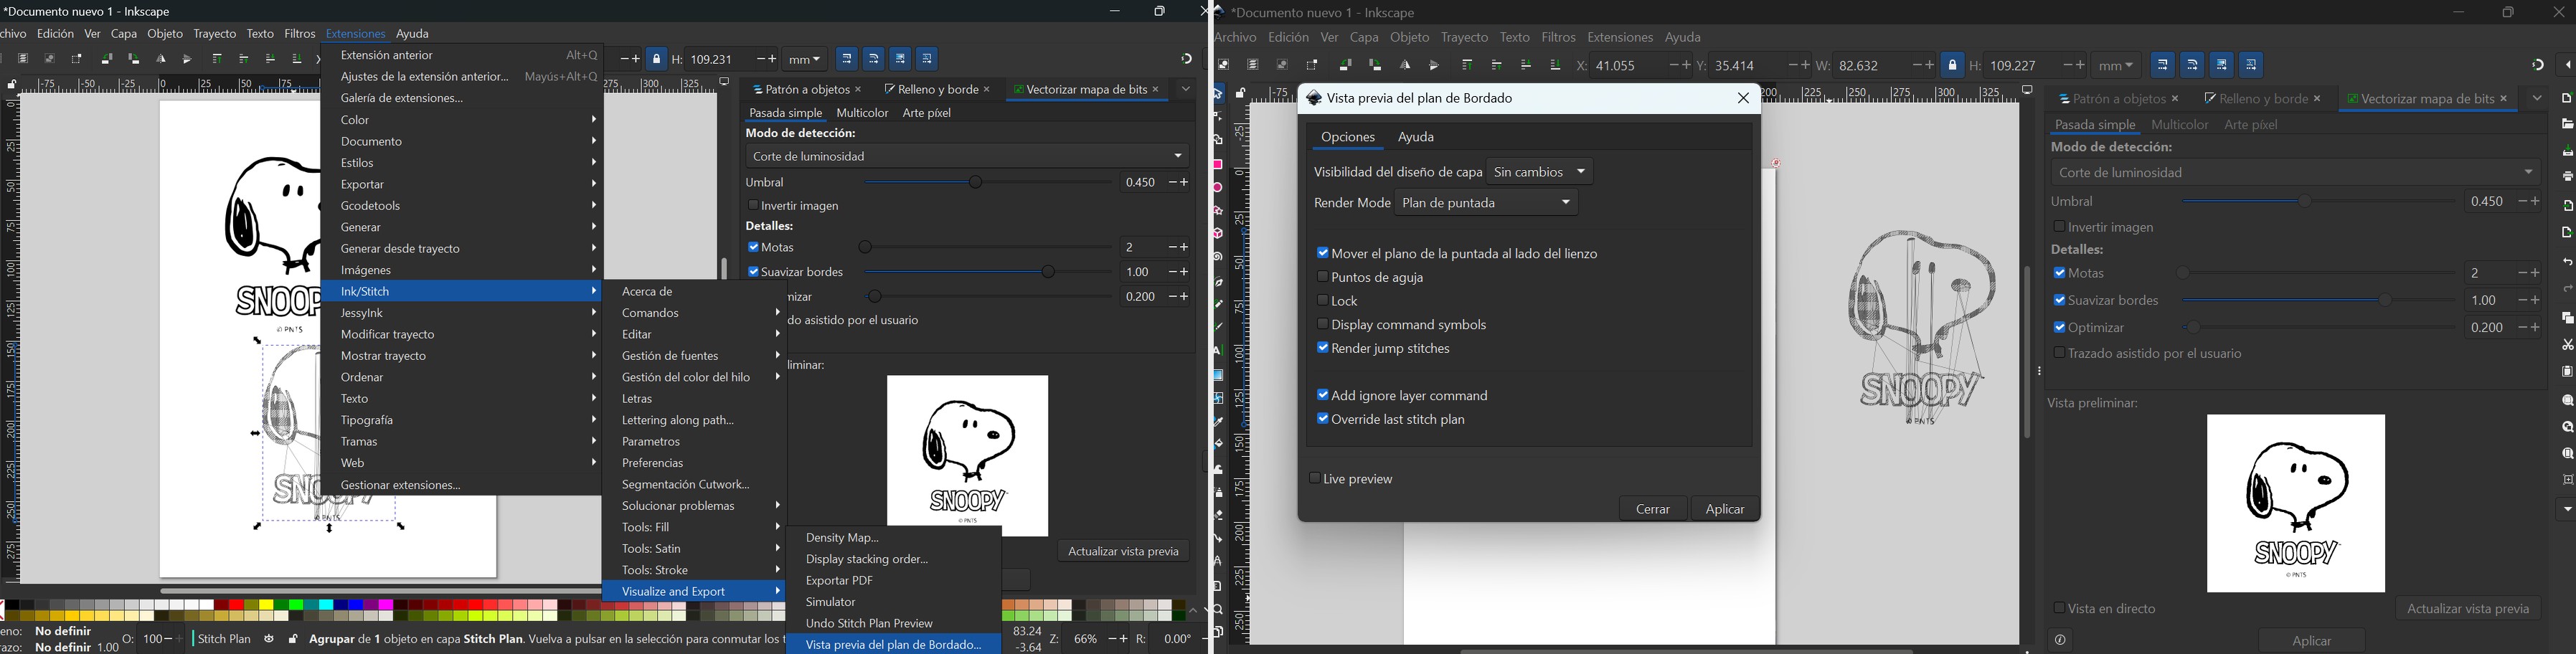Click Aplicar button in right trace panel
Screen dimensions: 2576x654
[2311, 640]
